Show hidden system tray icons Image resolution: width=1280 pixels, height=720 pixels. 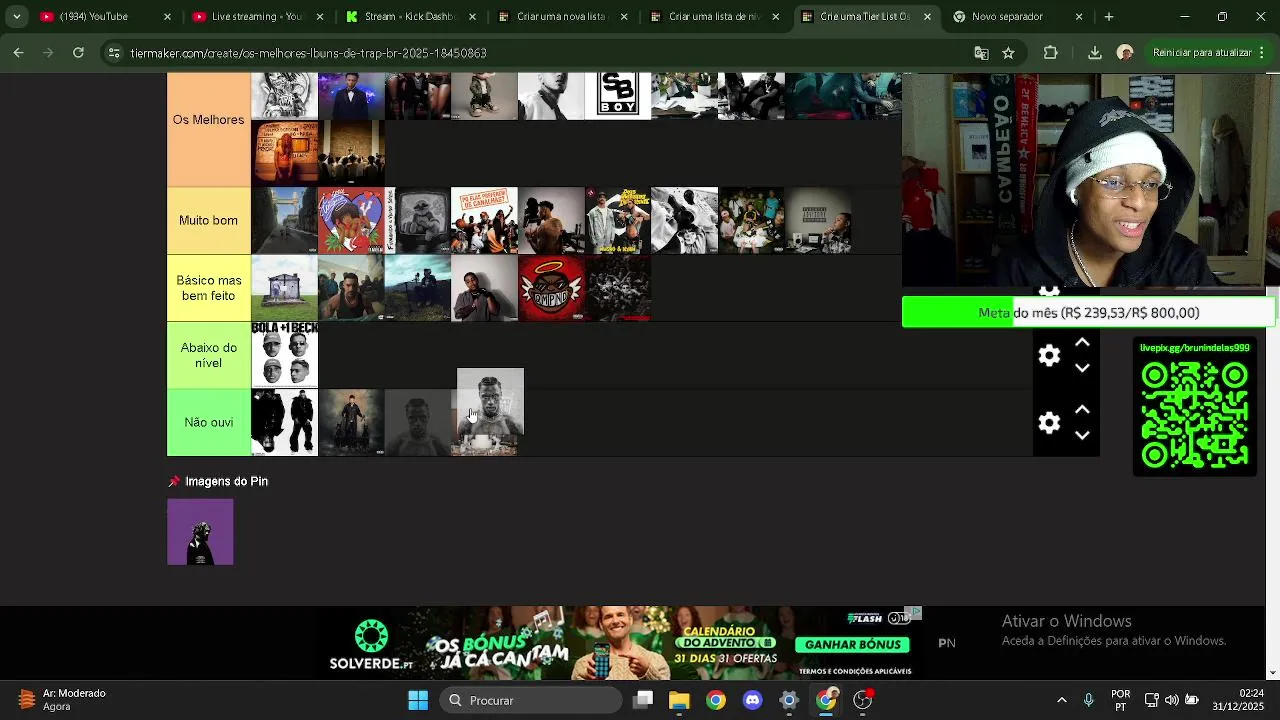1061,700
